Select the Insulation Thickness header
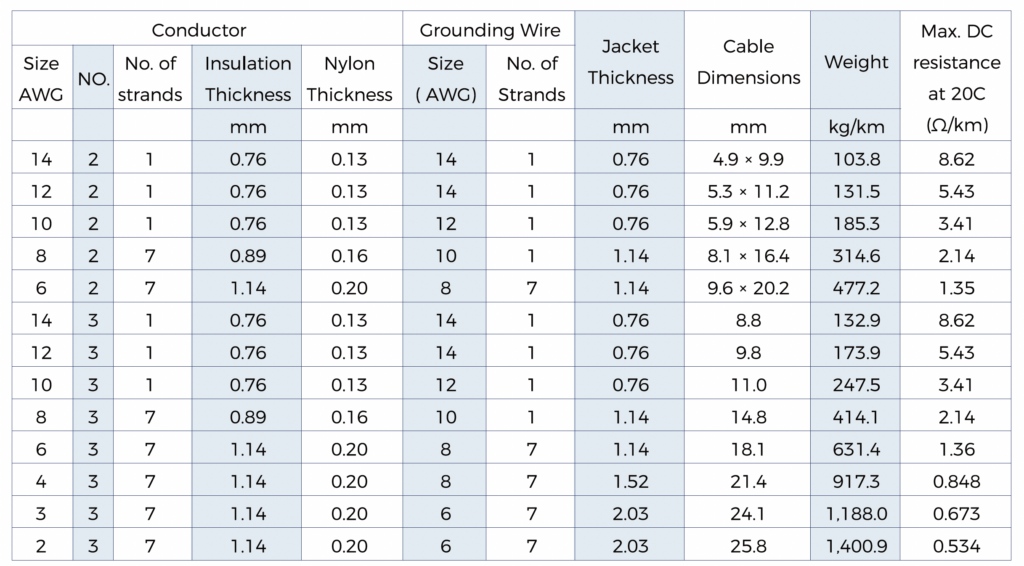This screenshot has height=566, width=1024. (248, 79)
